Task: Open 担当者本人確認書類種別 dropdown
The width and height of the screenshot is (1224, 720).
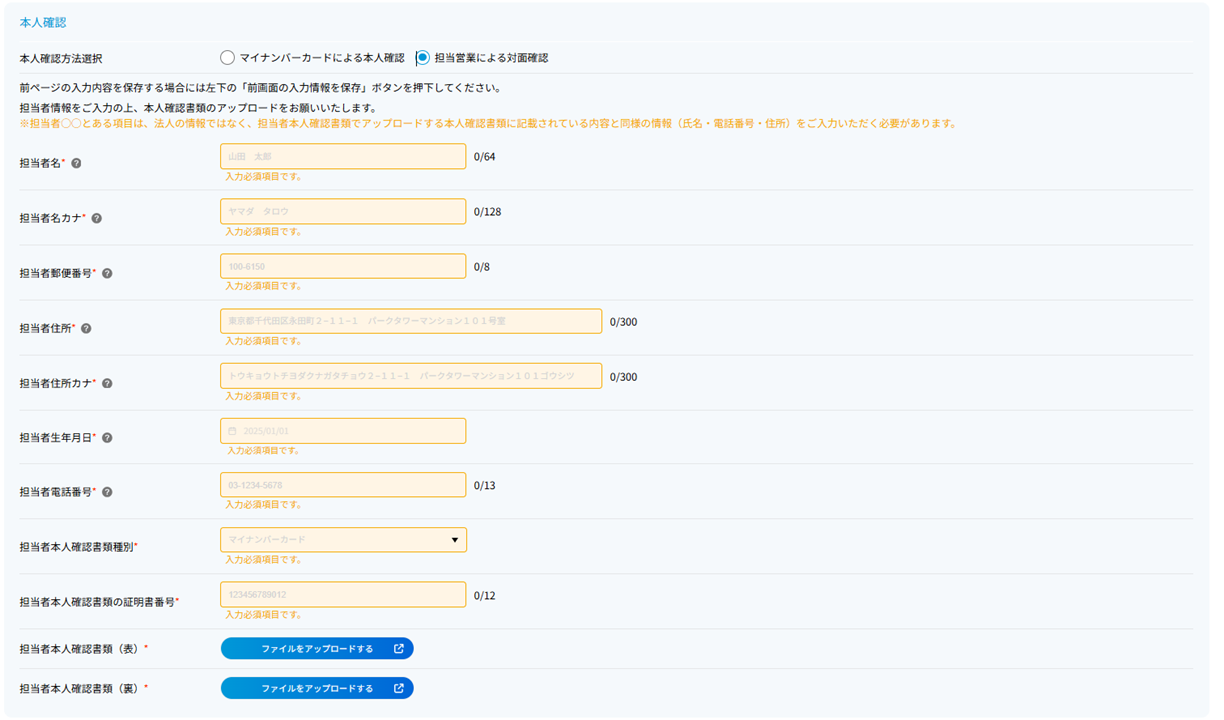Action: (342, 540)
